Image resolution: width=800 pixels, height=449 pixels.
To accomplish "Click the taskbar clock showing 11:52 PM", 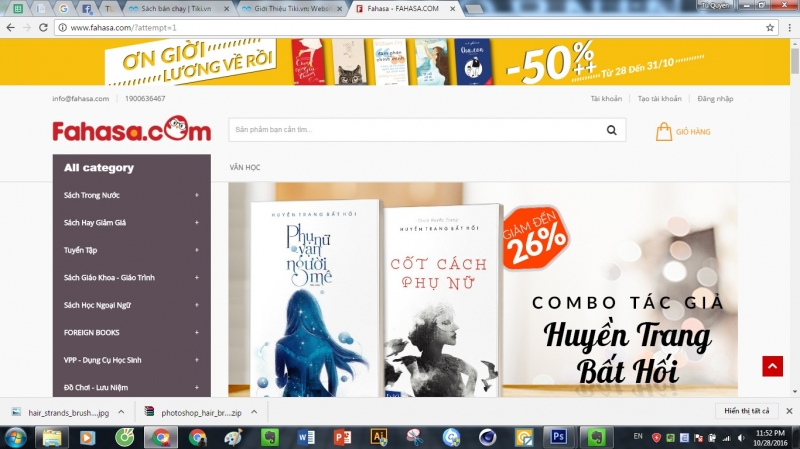I will (770, 438).
